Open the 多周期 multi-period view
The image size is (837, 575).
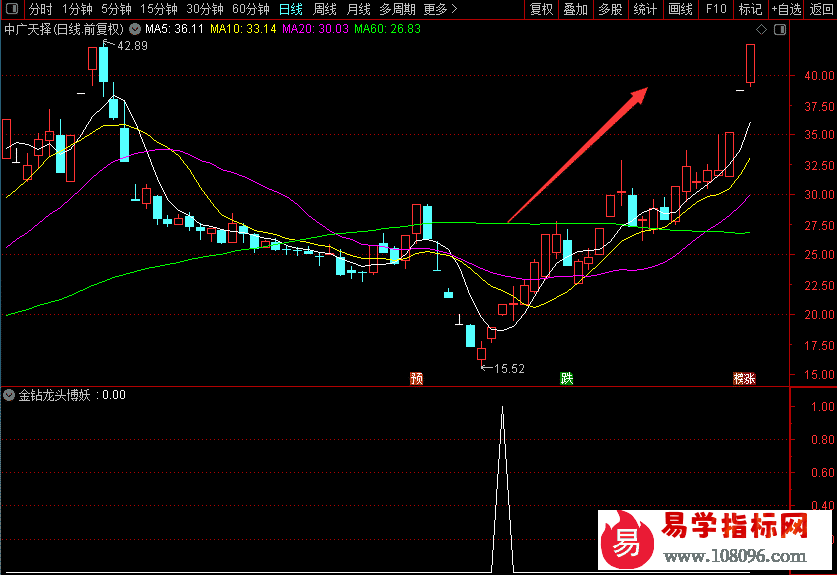point(397,9)
